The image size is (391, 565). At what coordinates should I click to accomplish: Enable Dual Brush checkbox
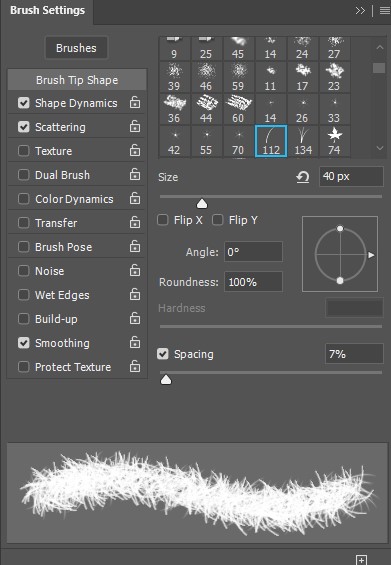(24, 175)
